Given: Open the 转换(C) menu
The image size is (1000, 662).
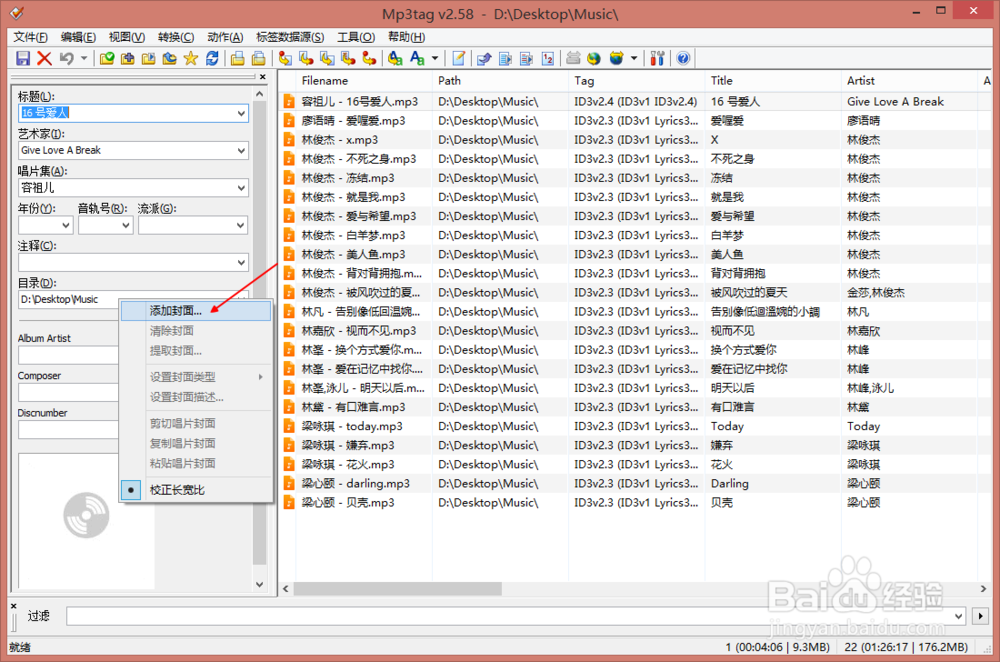Looking at the screenshot, I should [175, 37].
